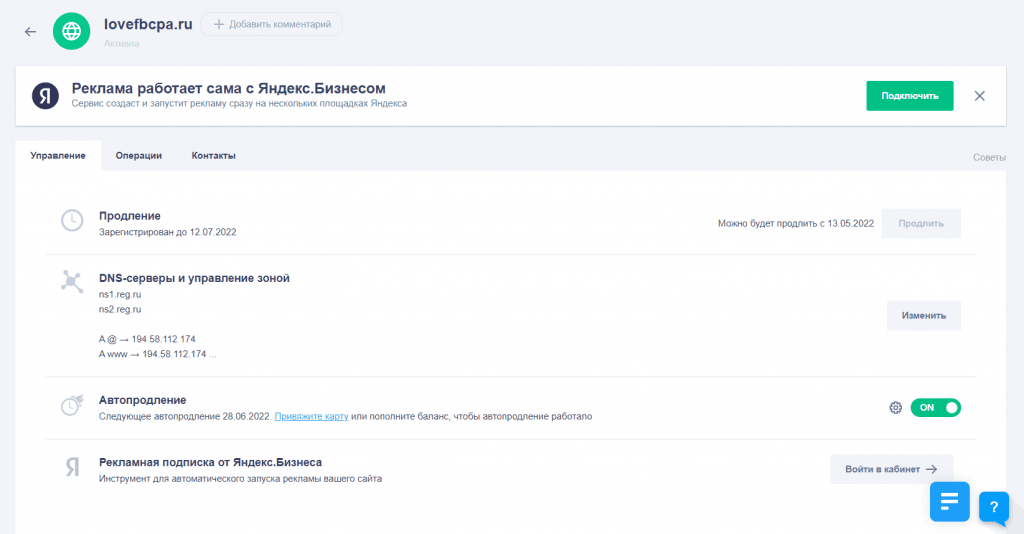Click the Зарегистрирован до 12.07.2022 text
This screenshot has height=534, width=1024.
pos(167,232)
